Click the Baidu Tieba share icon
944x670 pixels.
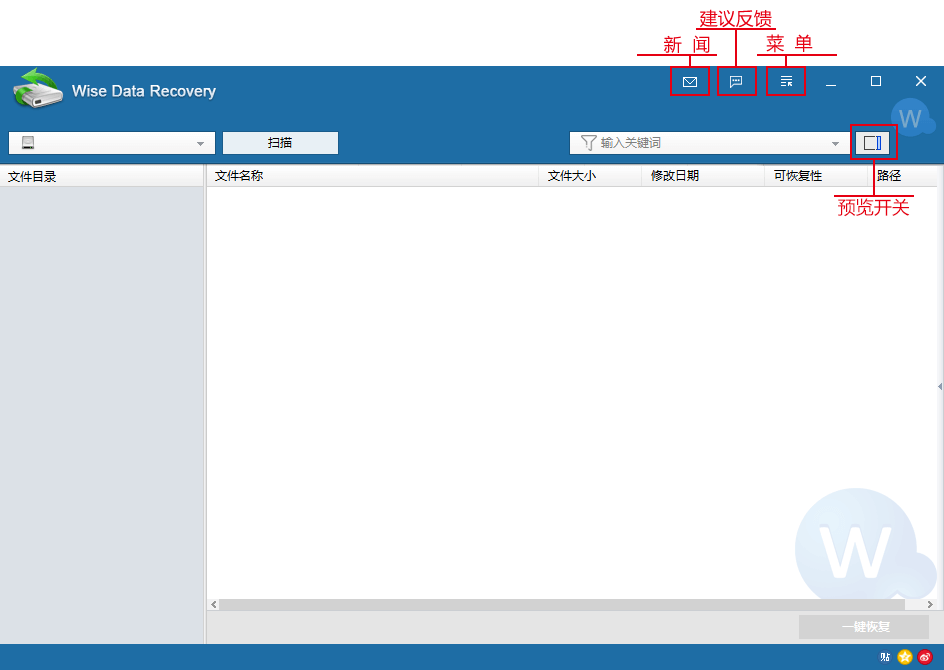(x=885, y=657)
